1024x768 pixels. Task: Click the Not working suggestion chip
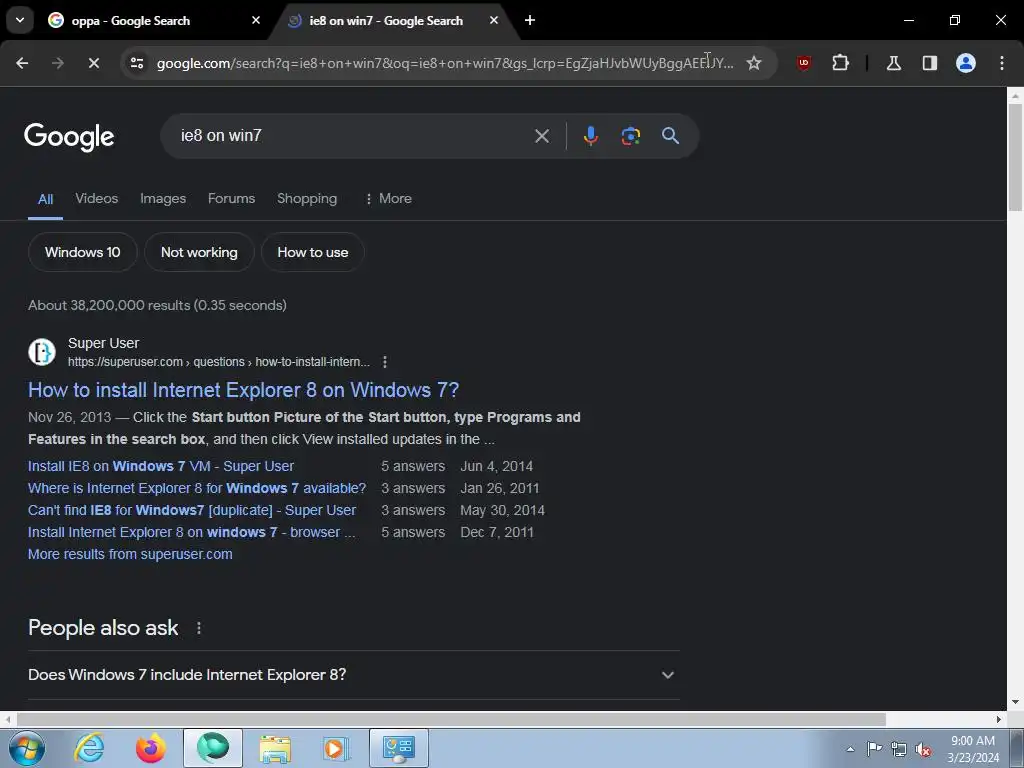click(x=199, y=252)
